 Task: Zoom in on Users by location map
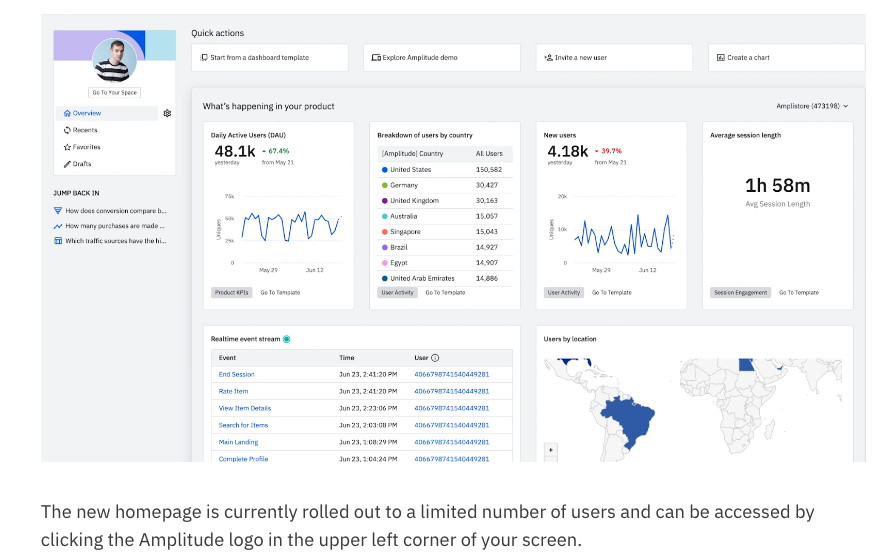551,450
